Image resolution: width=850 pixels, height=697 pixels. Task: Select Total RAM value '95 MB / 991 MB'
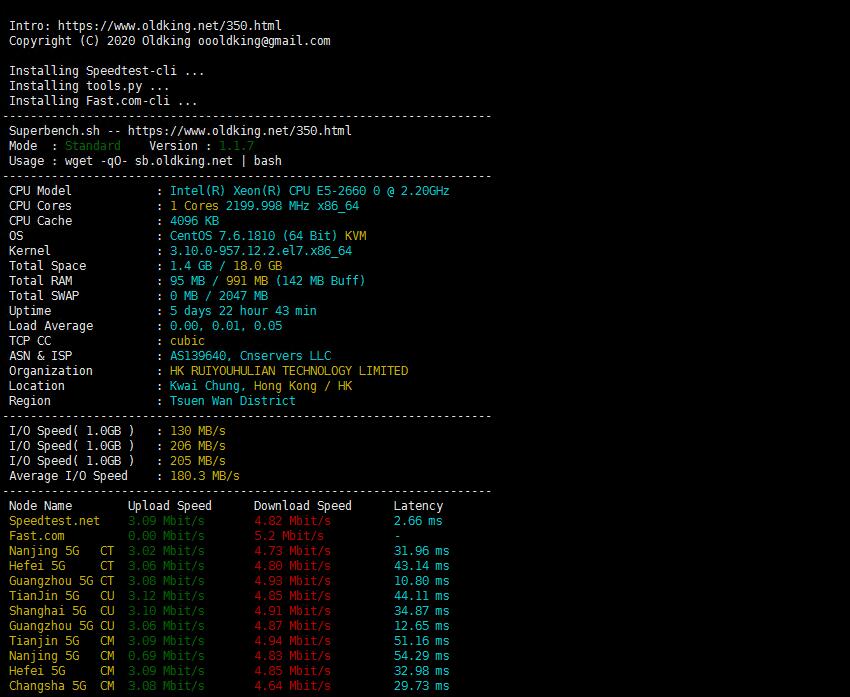[218, 281]
